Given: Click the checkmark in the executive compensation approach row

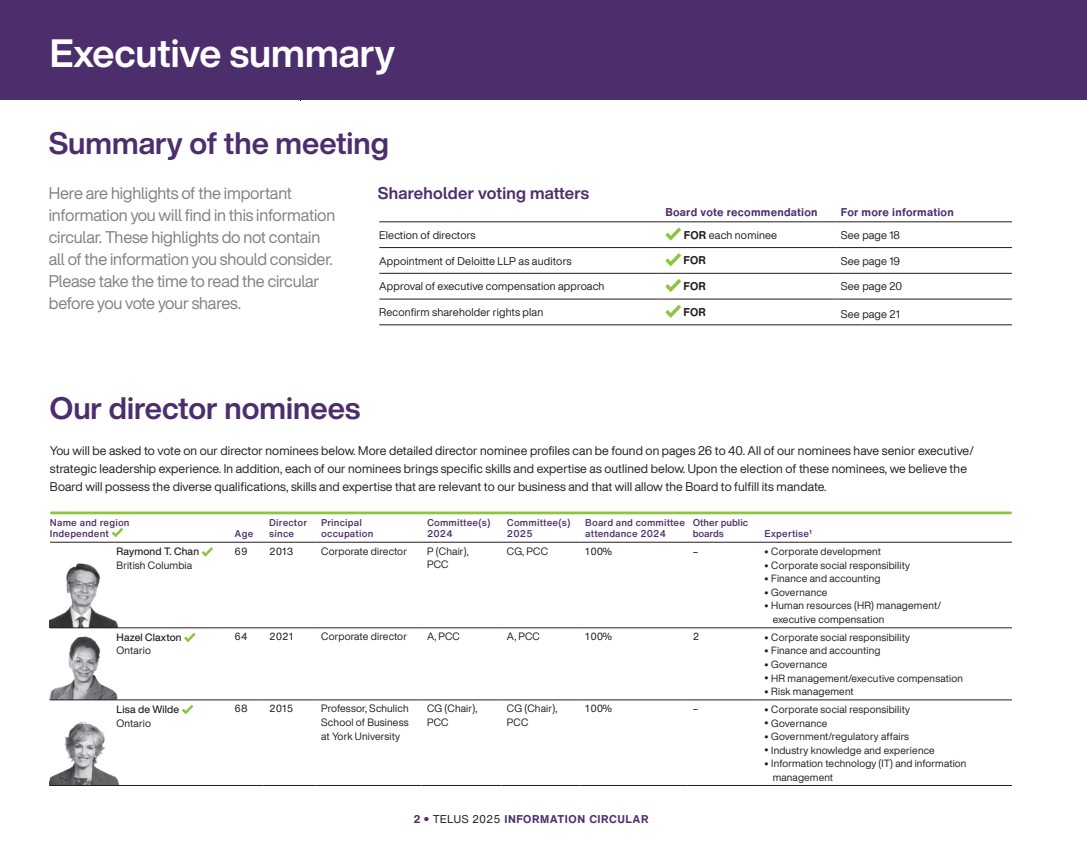Looking at the screenshot, I should coord(673,286).
